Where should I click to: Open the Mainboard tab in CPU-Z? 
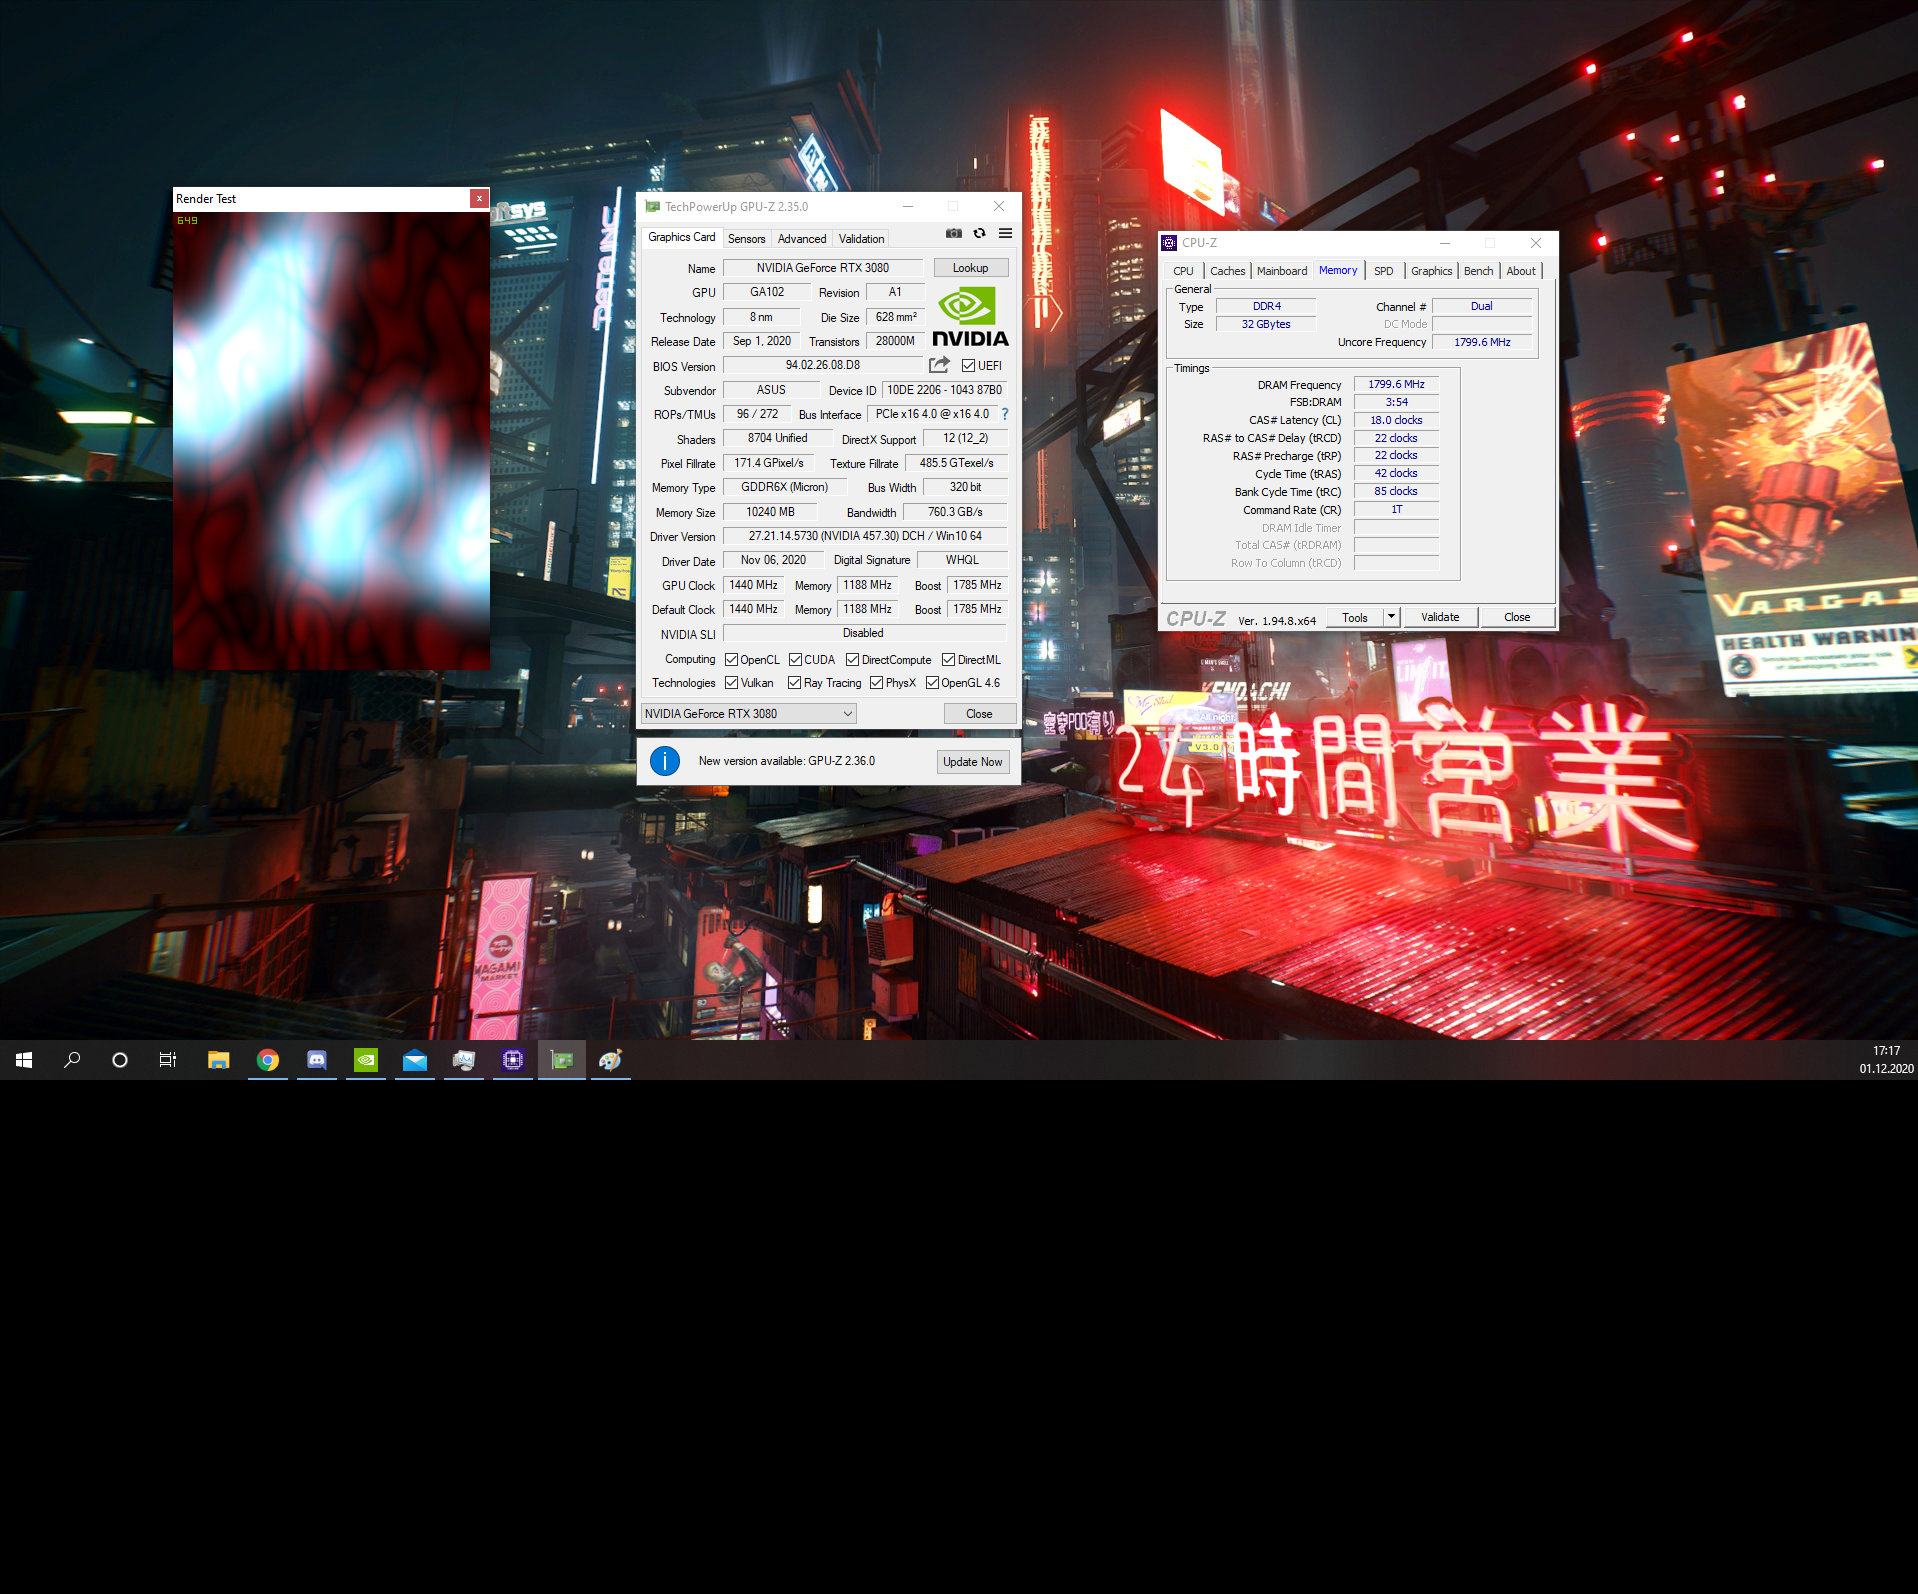point(1282,271)
